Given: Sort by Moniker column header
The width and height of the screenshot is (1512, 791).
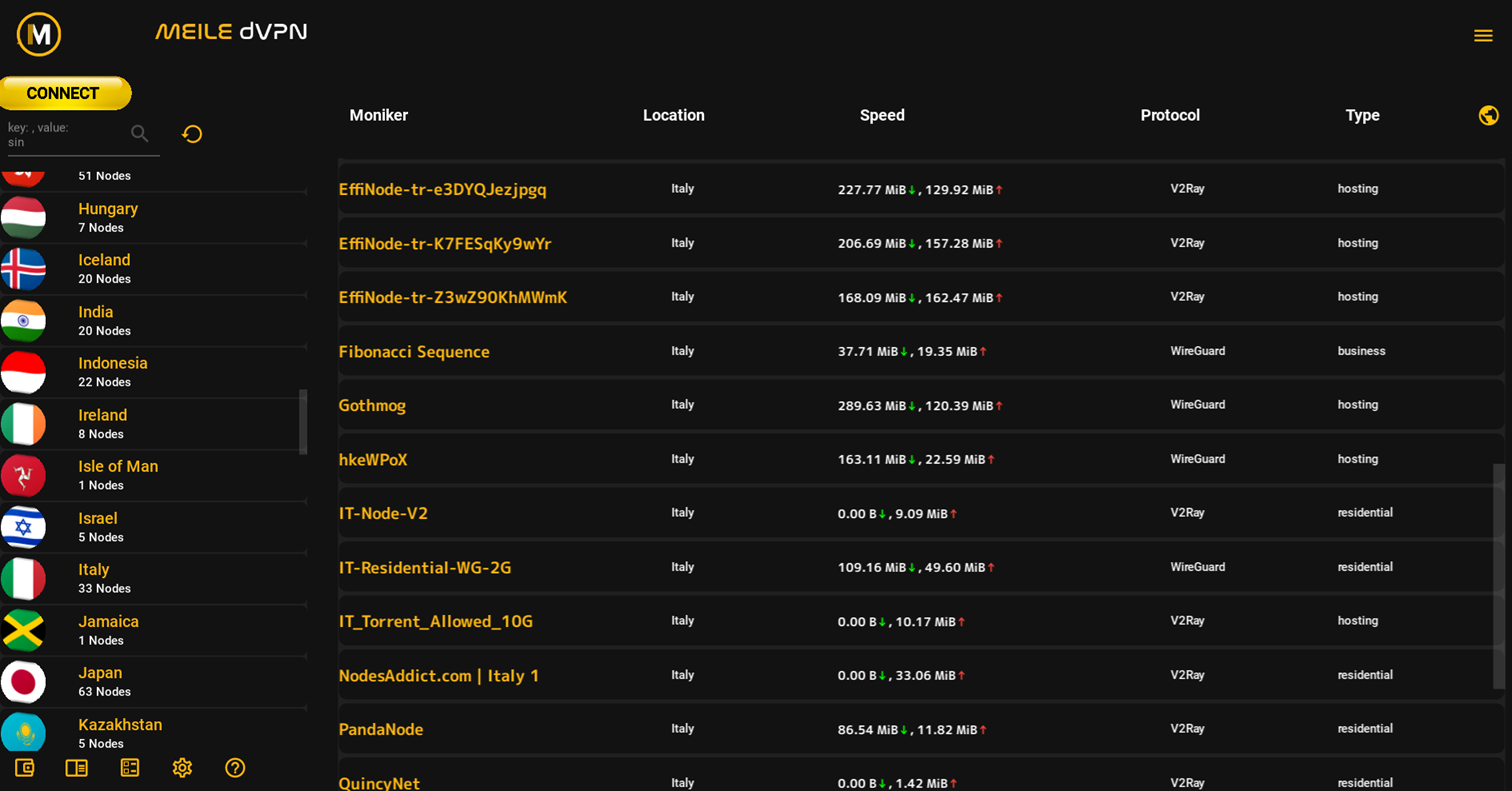Looking at the screenshot, I should [379, 115].
